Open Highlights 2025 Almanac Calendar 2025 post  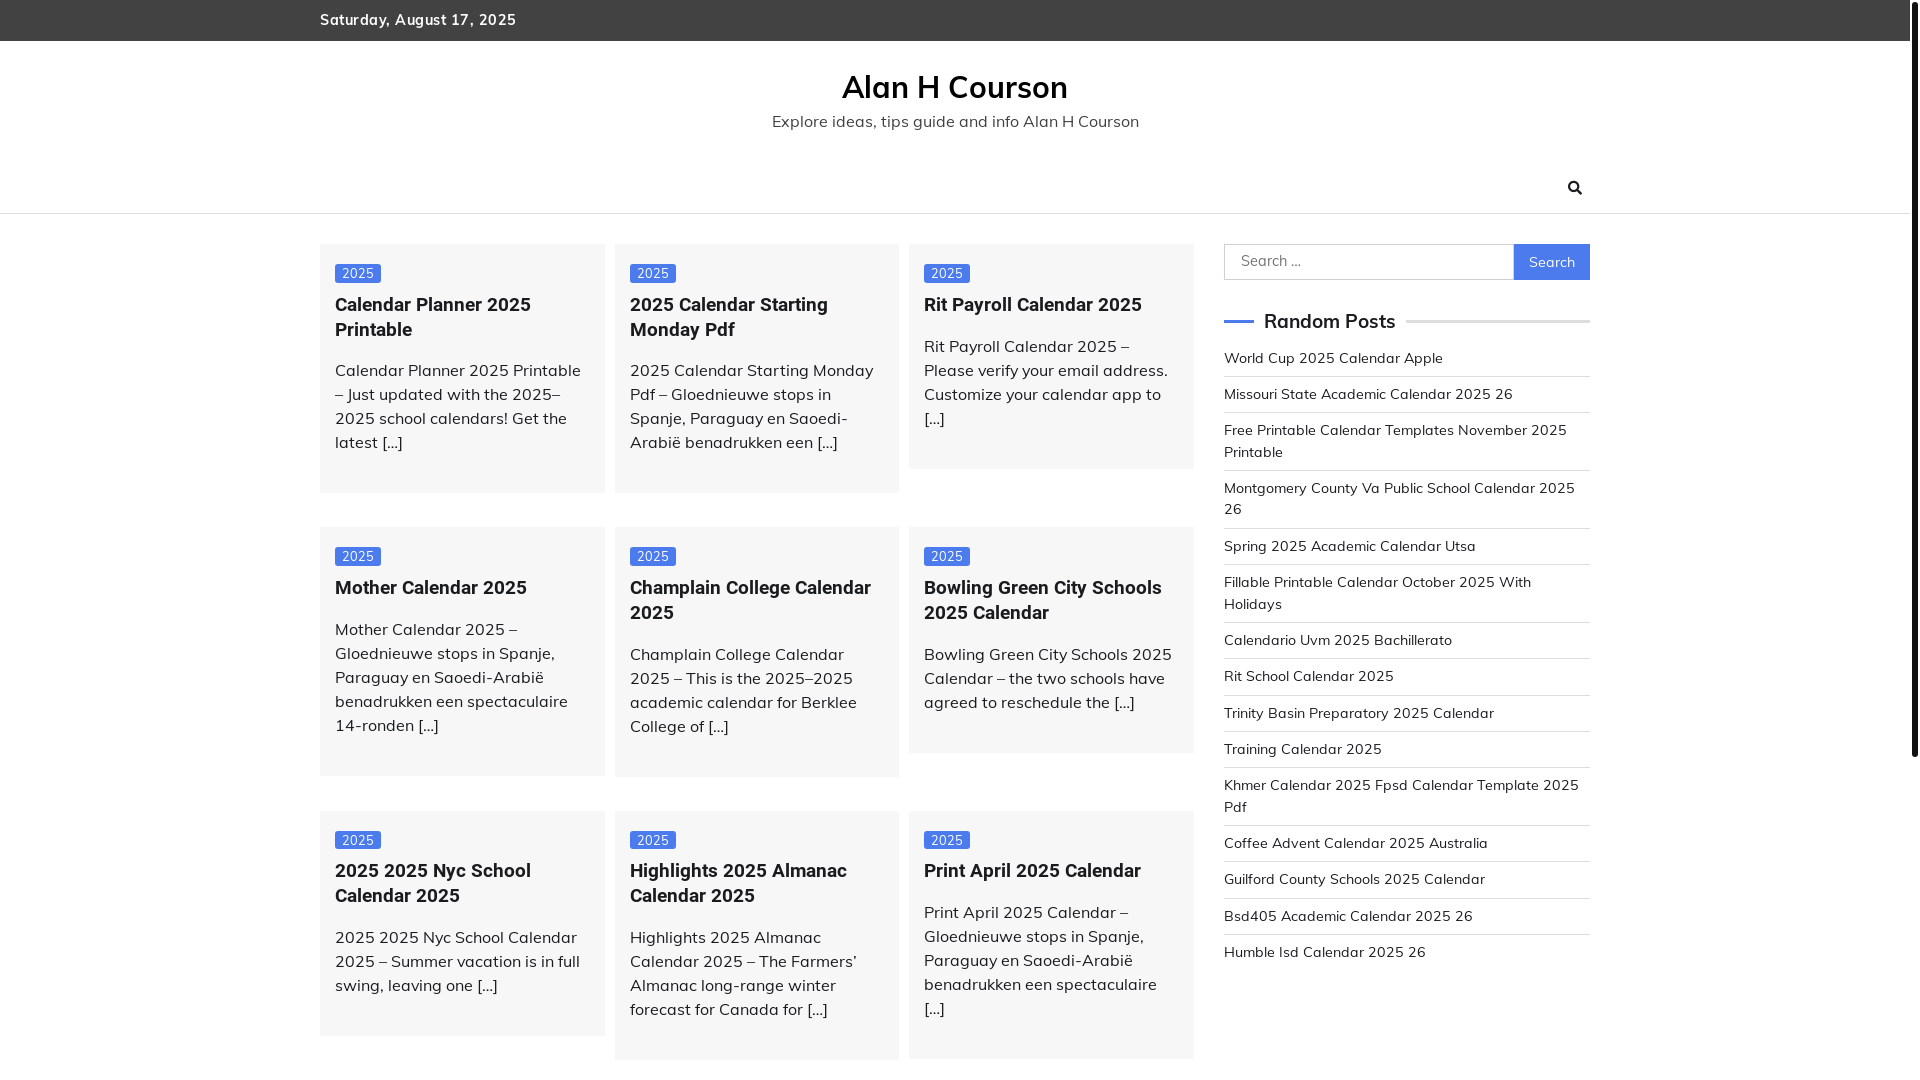click(x=738, y=883)
